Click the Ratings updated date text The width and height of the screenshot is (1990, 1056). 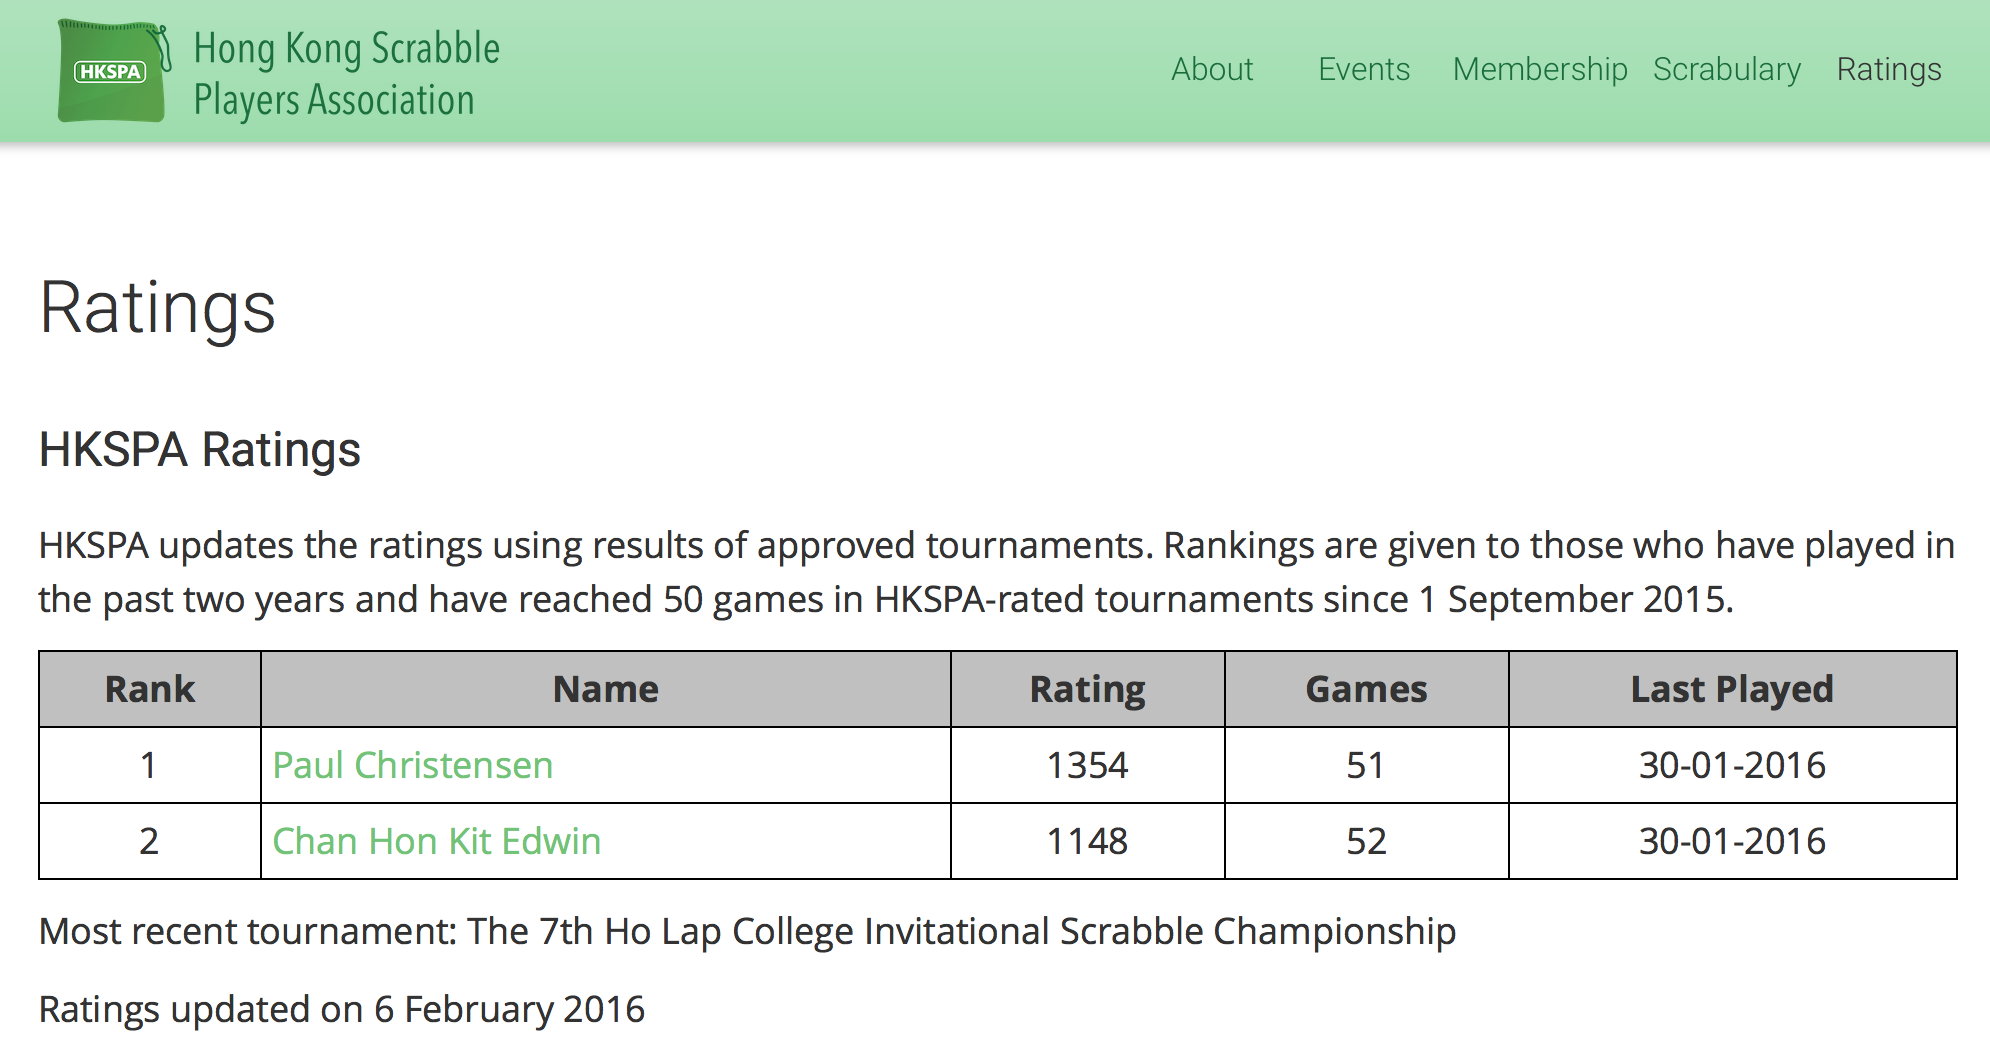tap(342, 1010)
